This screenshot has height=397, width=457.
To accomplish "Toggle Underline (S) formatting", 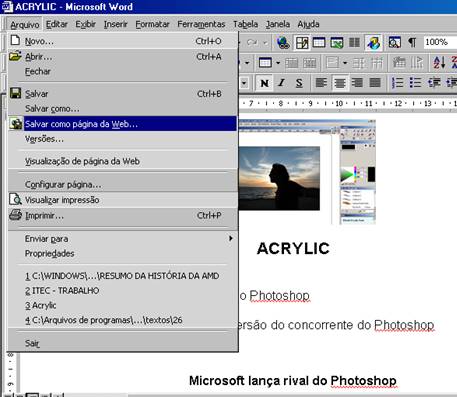I will [x=299, y=83].
